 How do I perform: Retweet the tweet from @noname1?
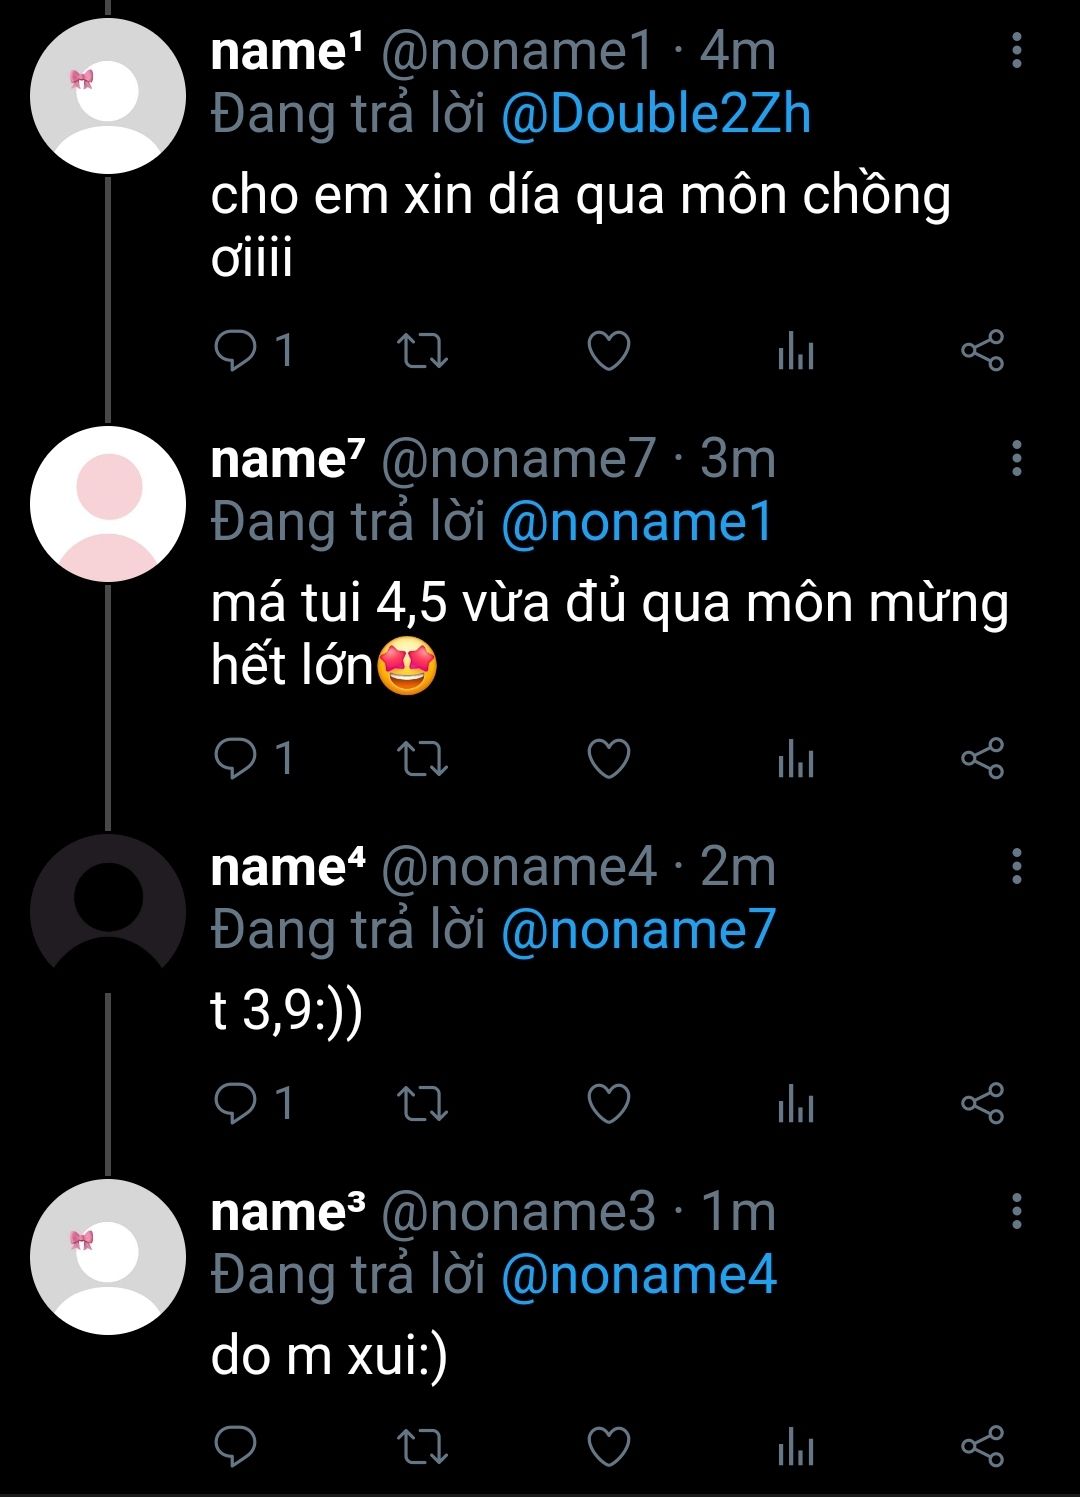[422, 351]
